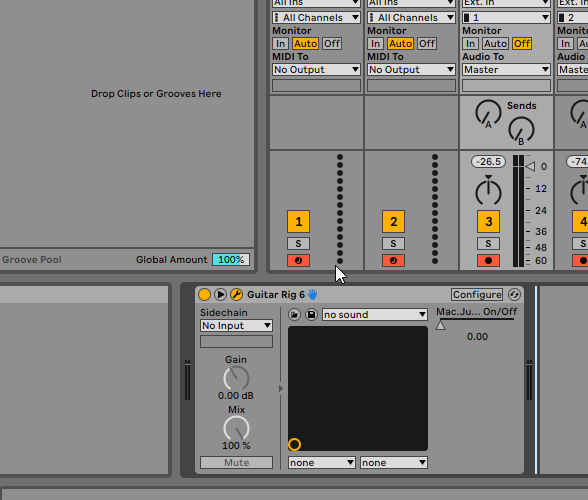Open Sidechain No Input dropdown
The height and width of the screenshot is (500, 588).
(x=236, y=326)
